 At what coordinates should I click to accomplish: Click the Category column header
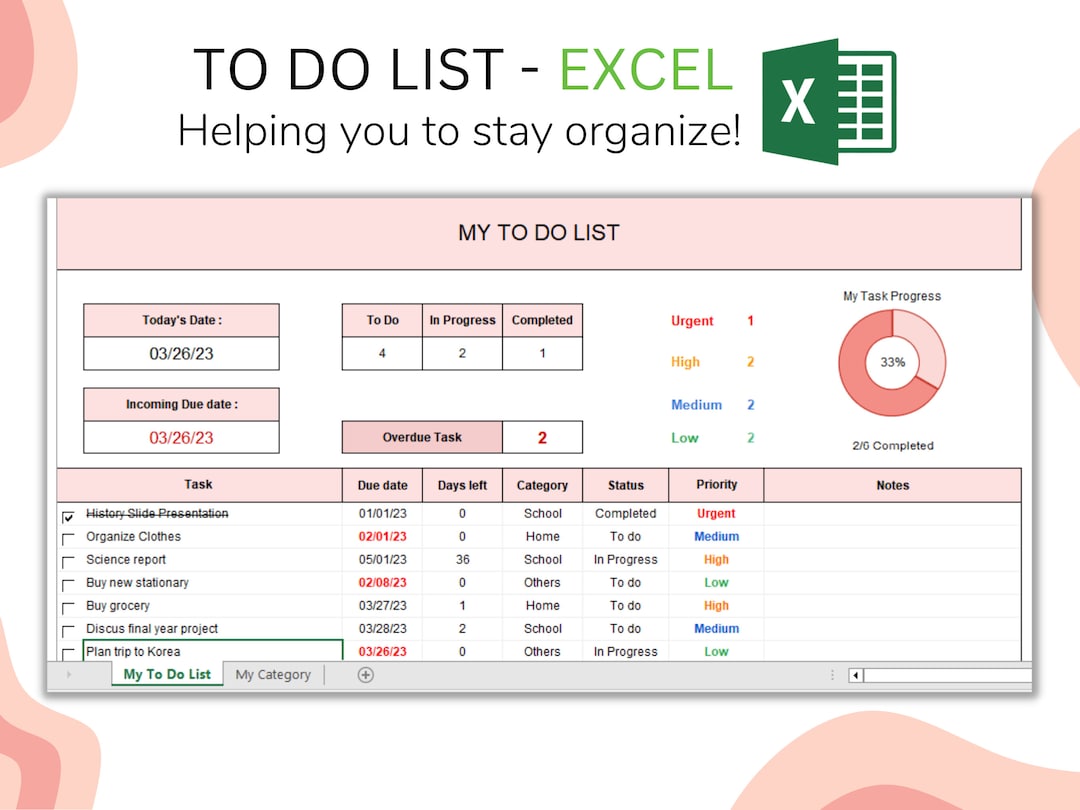(542, 485)
